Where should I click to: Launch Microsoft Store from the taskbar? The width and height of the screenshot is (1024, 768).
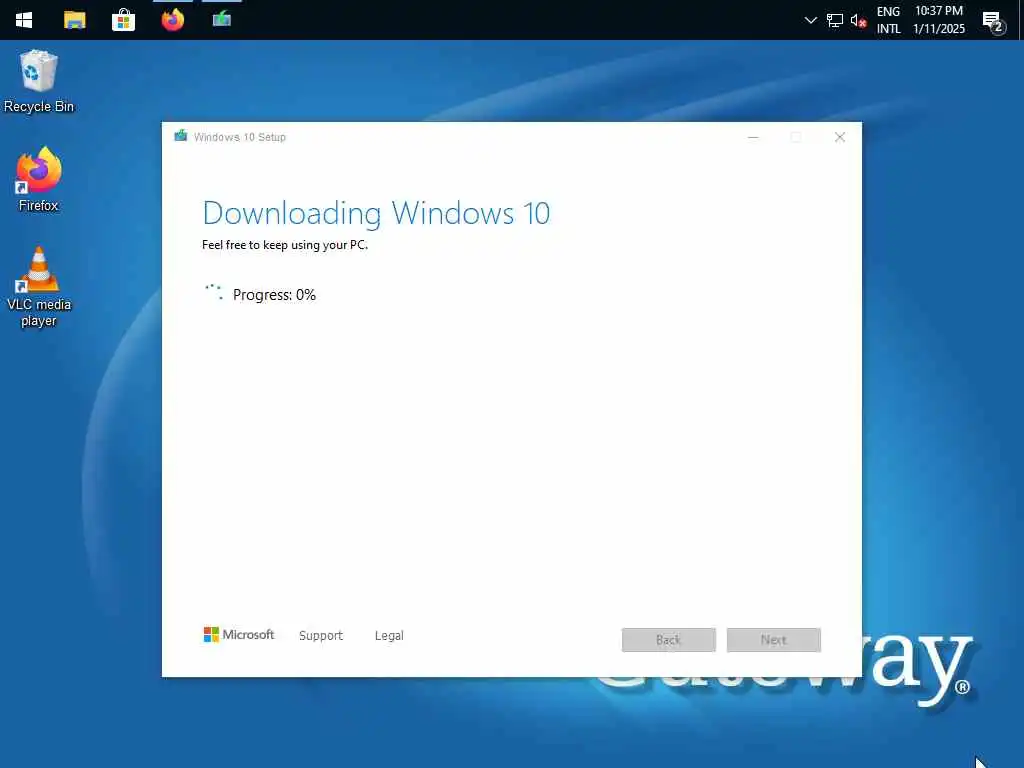123,20
